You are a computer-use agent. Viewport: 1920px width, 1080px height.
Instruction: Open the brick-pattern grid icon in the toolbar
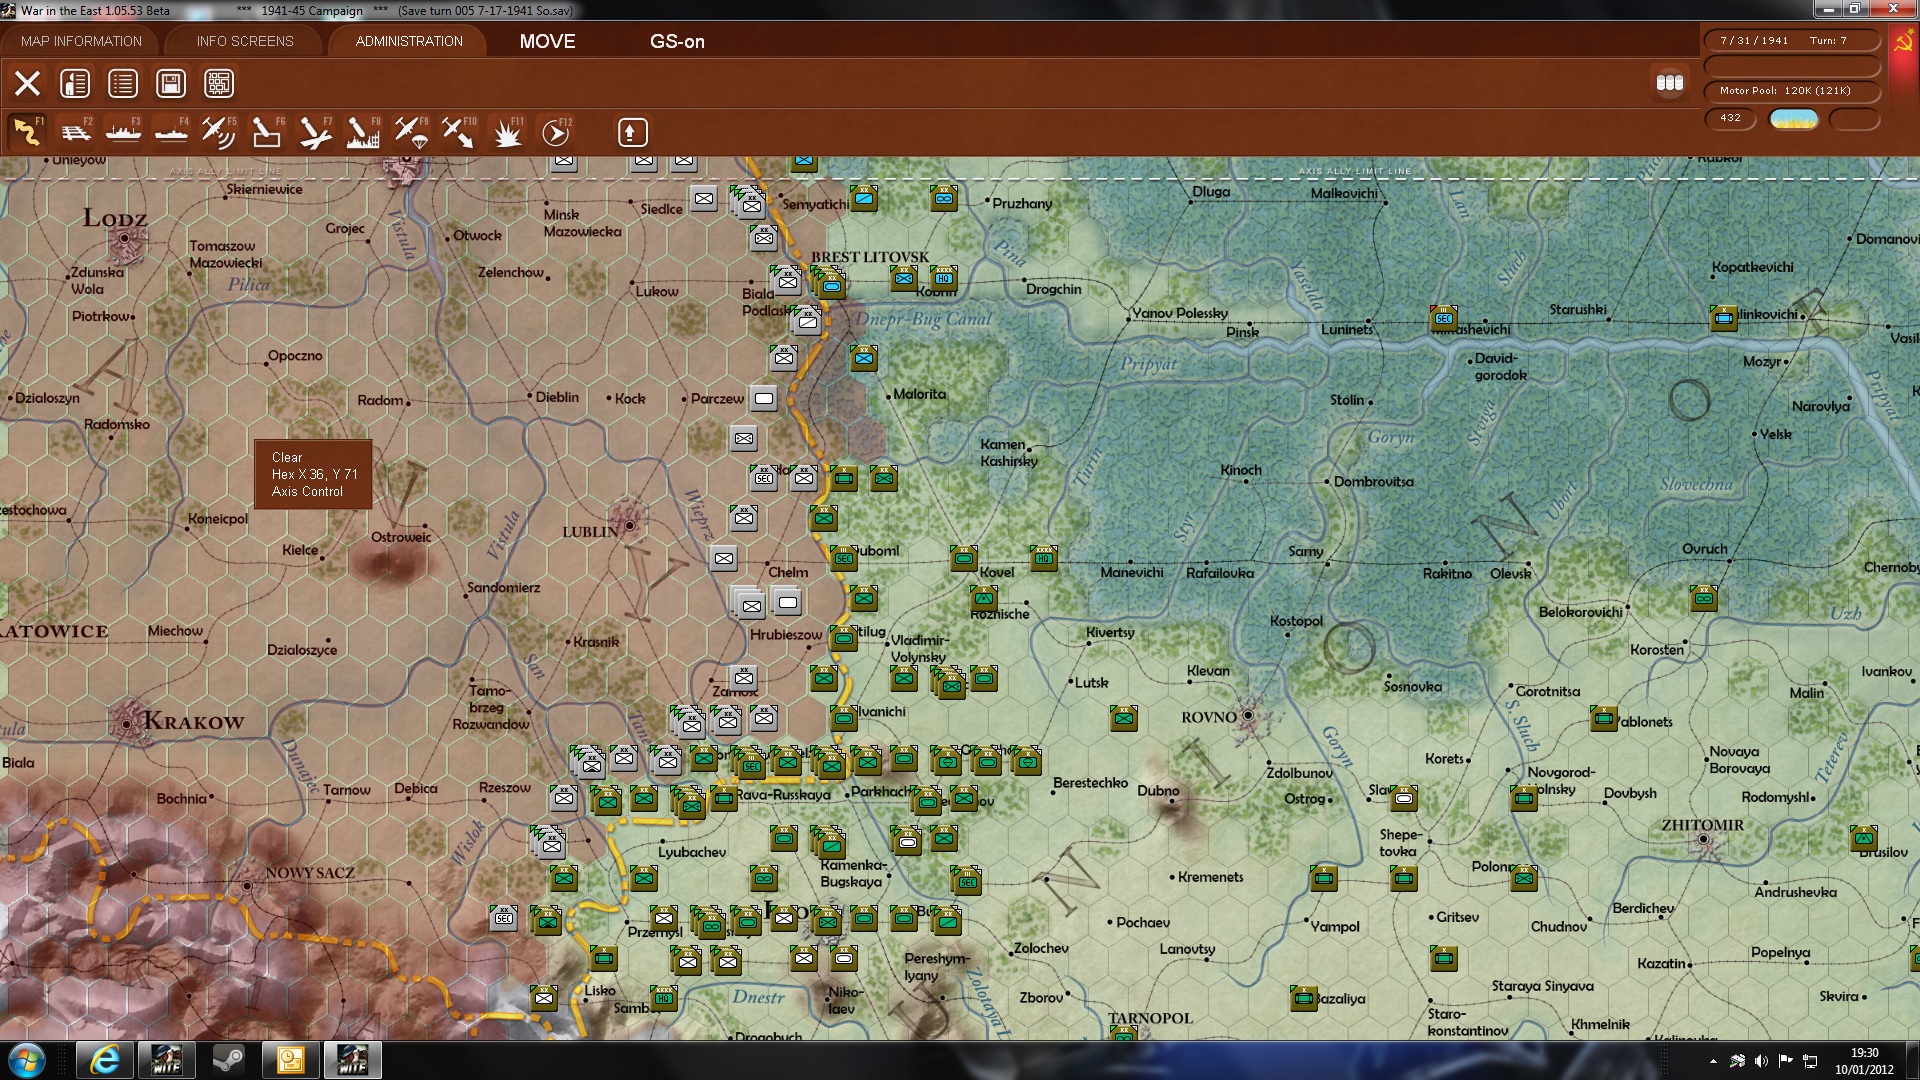point(219,83)
